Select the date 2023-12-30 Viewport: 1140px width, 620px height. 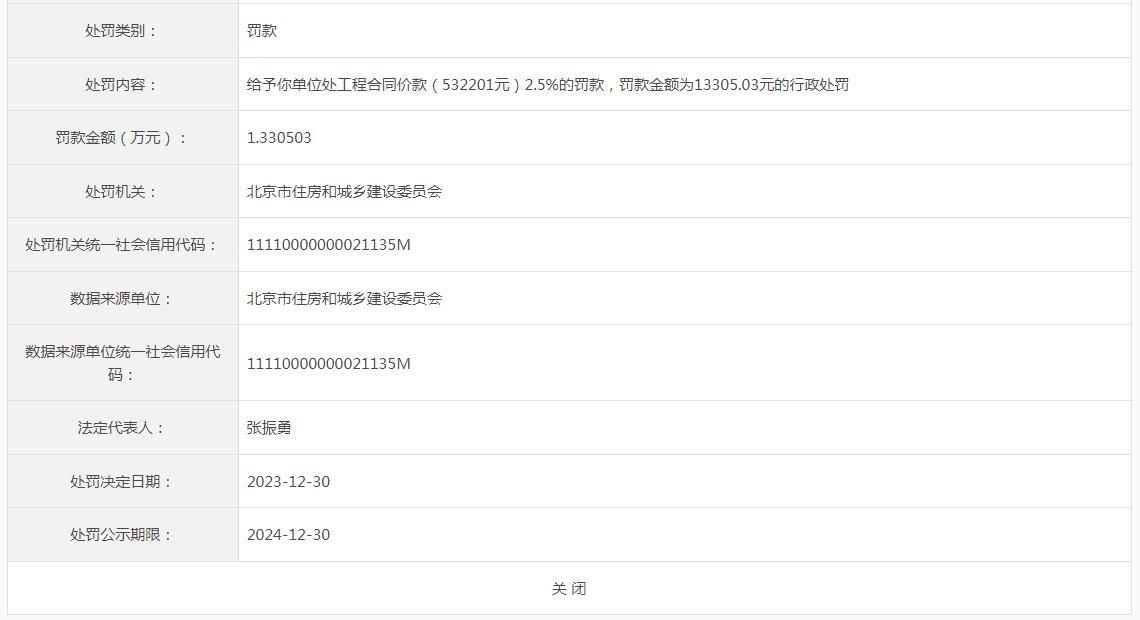click(289, 481)
